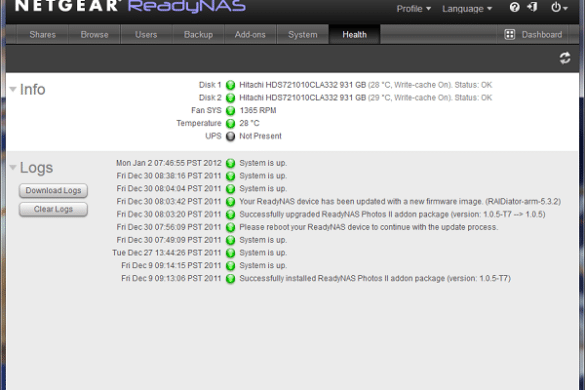Open the Users tab

146,35
